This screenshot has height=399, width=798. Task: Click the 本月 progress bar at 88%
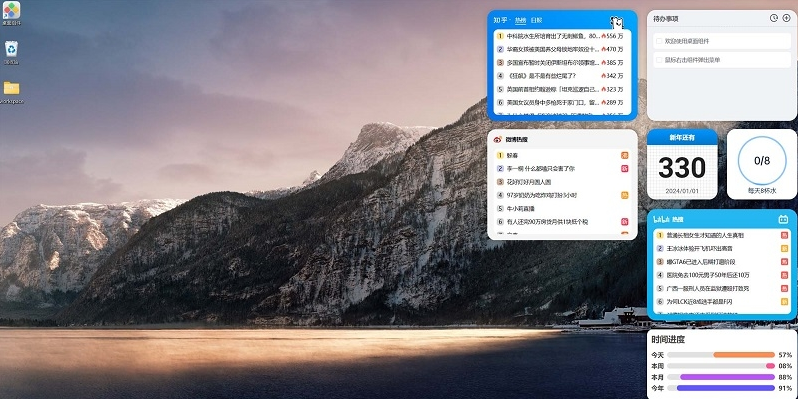click(x=721, y=377)
